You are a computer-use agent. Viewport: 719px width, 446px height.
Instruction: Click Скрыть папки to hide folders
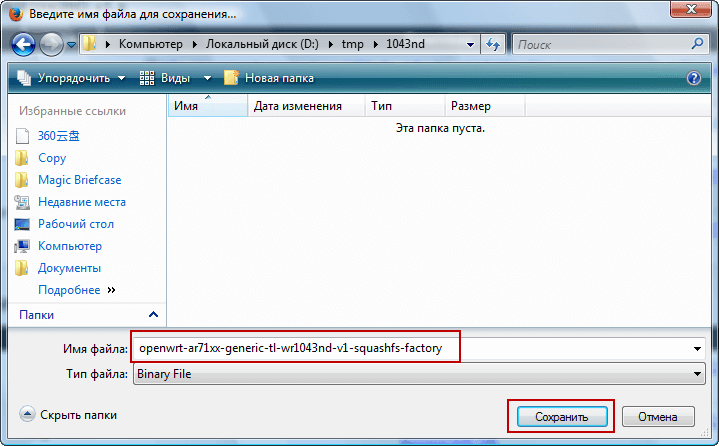pos(68,414)
